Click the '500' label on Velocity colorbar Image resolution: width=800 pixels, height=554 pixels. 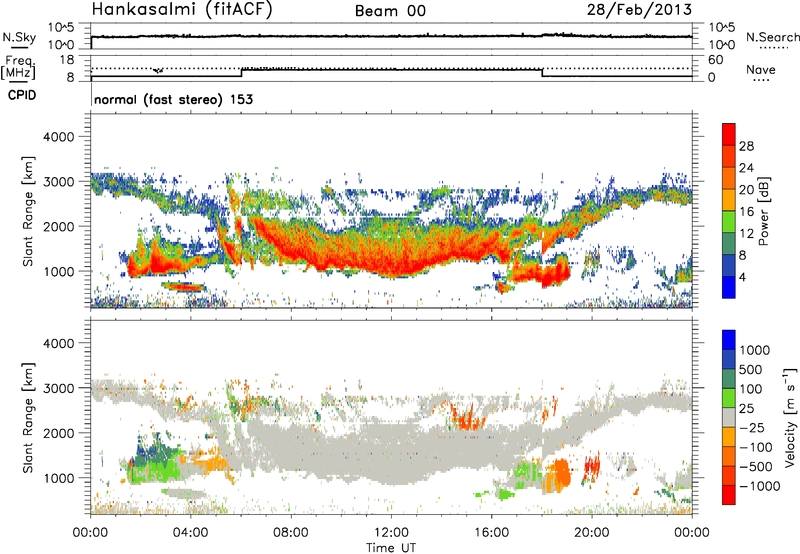(751, 370)
